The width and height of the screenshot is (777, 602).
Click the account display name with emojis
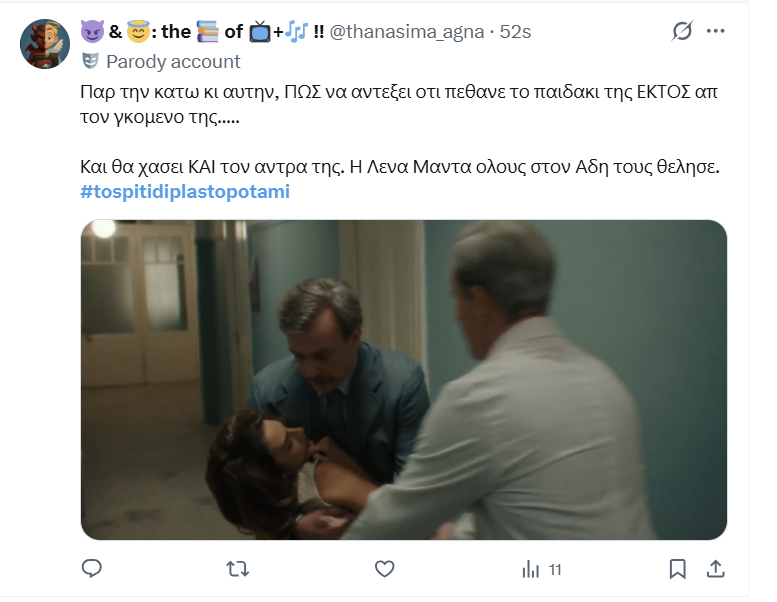coord(202,32)
